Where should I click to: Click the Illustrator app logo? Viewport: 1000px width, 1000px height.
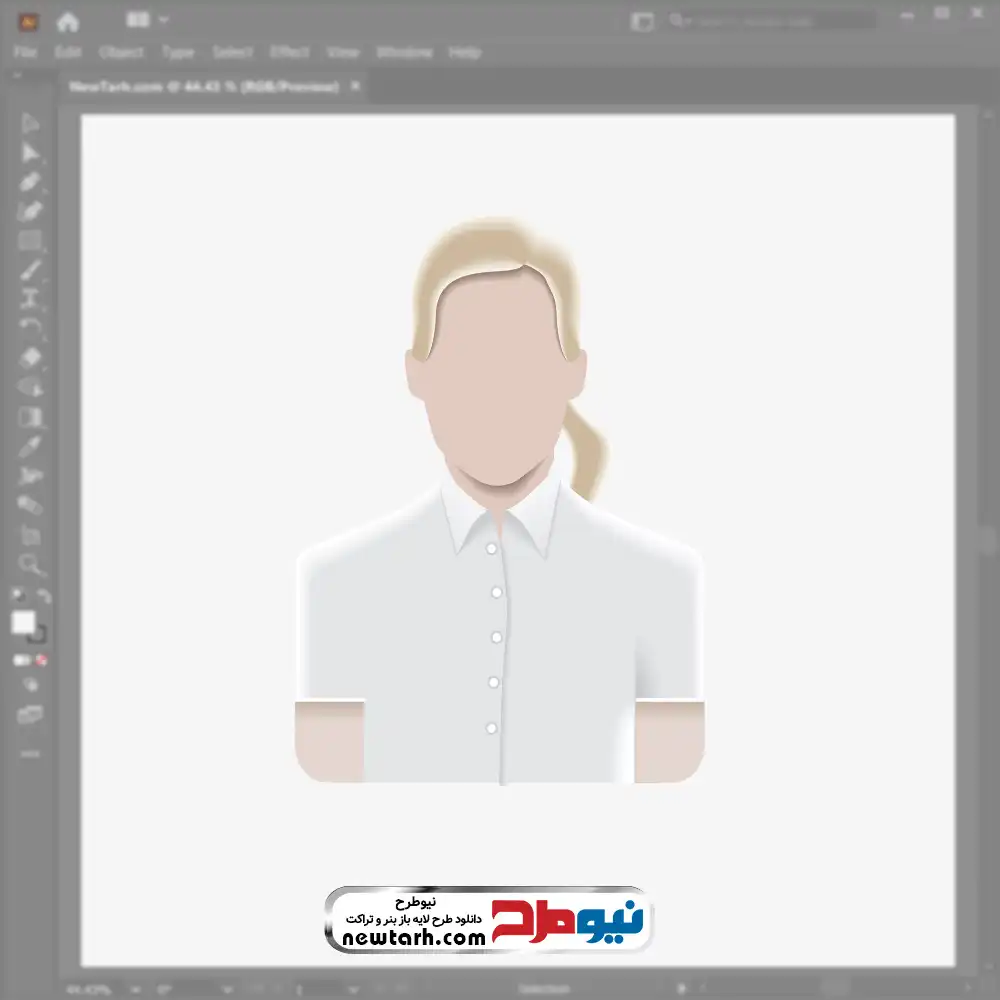(28, 22)
